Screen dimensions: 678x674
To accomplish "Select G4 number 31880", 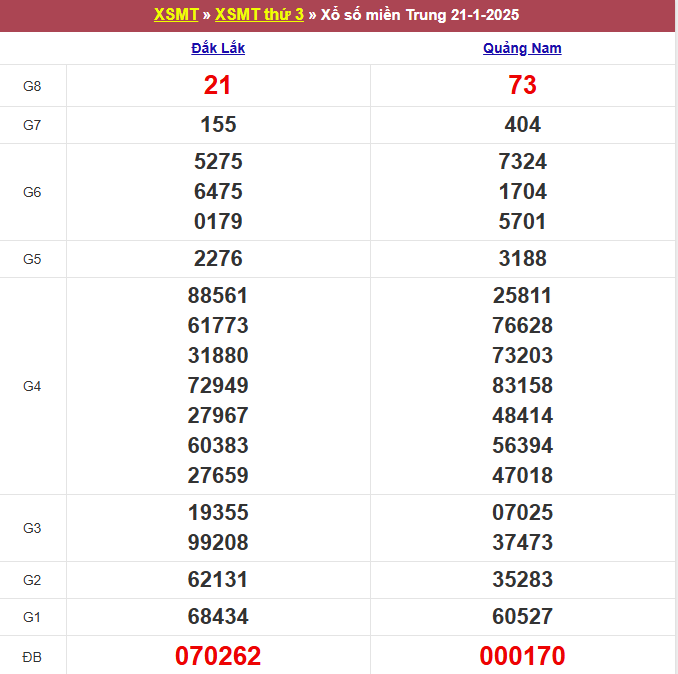I will pyautogui.click(x=218, y=355).
